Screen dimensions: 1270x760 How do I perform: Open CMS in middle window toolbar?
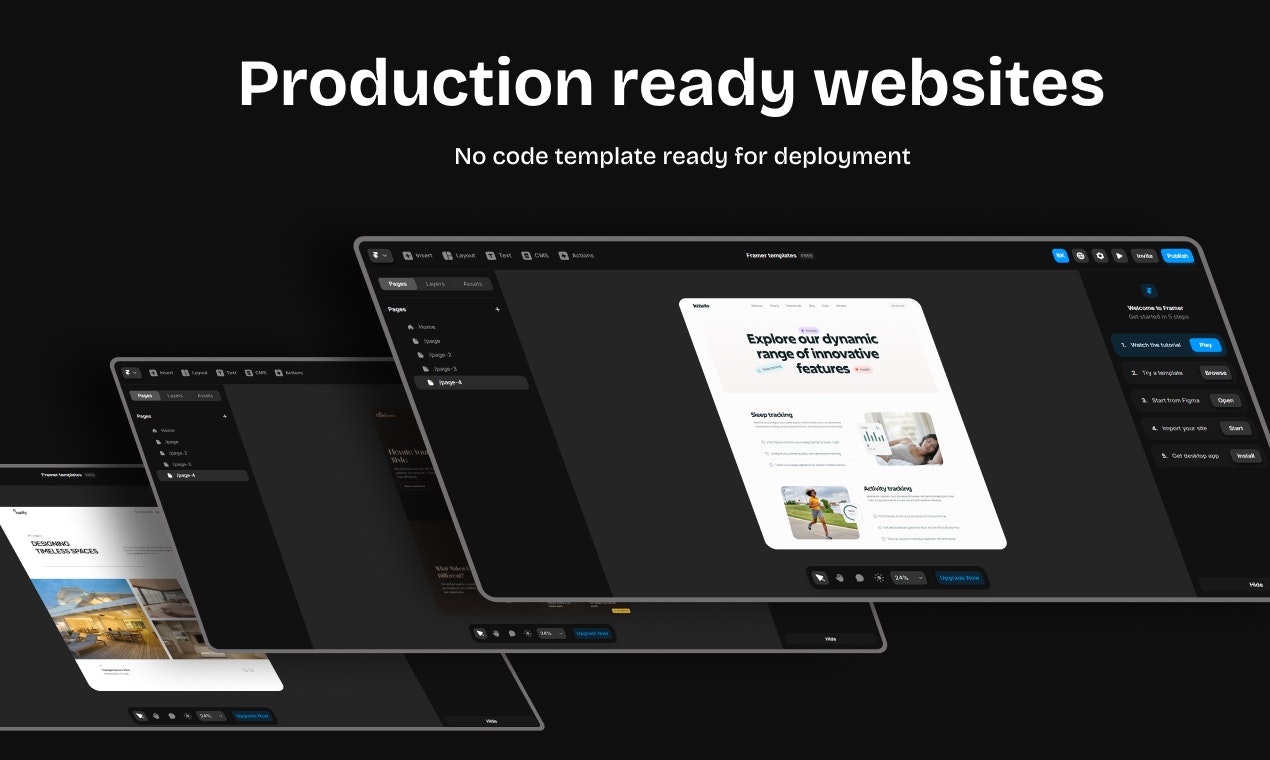click(x=256, y=372)
